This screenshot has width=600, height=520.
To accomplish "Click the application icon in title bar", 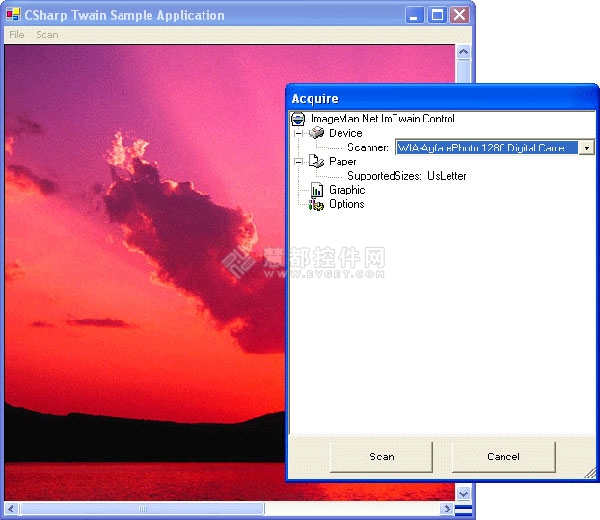I will (13, 15).
